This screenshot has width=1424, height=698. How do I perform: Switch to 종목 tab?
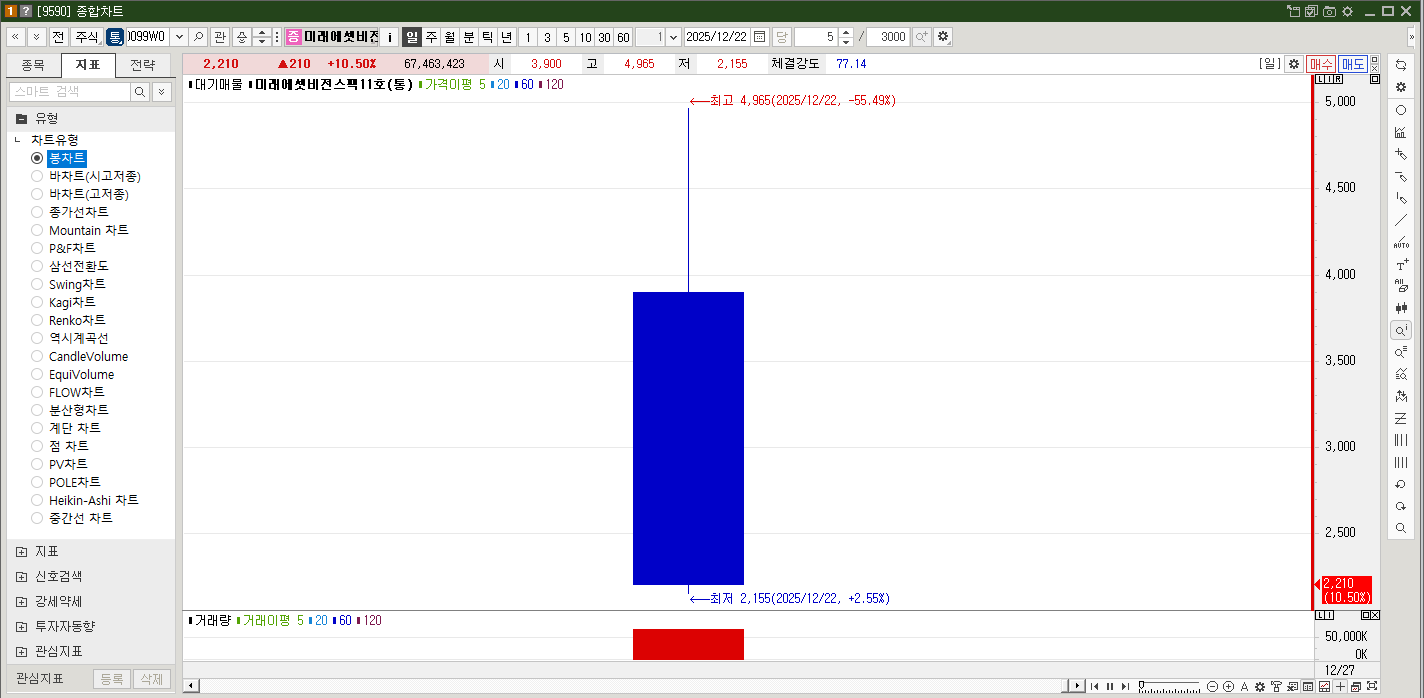click(x=33, y=66)
